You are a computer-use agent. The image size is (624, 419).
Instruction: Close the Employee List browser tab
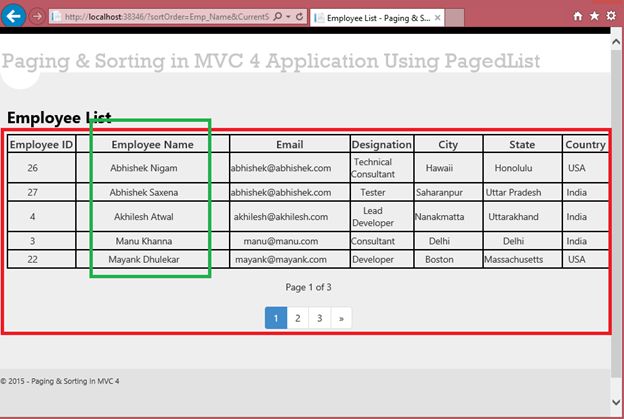coord(437,18)
